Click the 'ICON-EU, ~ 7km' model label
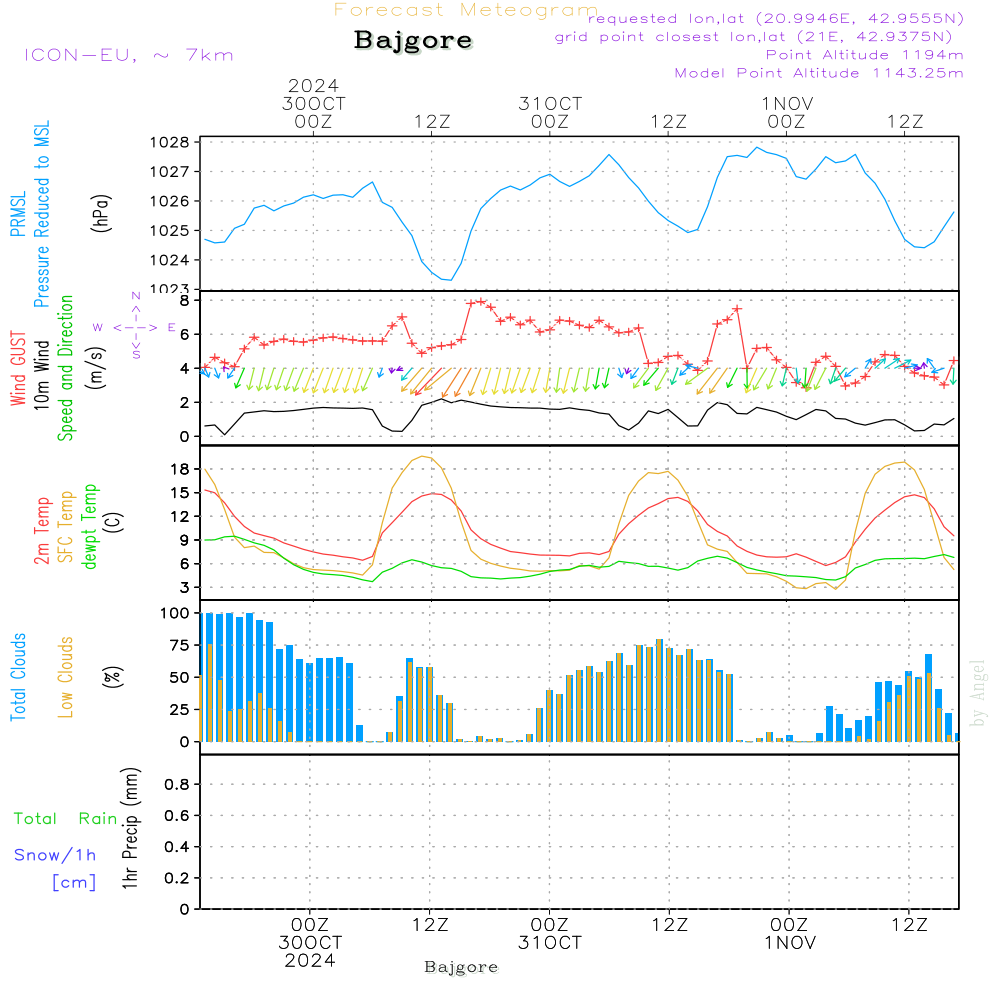This screenshot has height=1000, width=1000. click(129, 55)
